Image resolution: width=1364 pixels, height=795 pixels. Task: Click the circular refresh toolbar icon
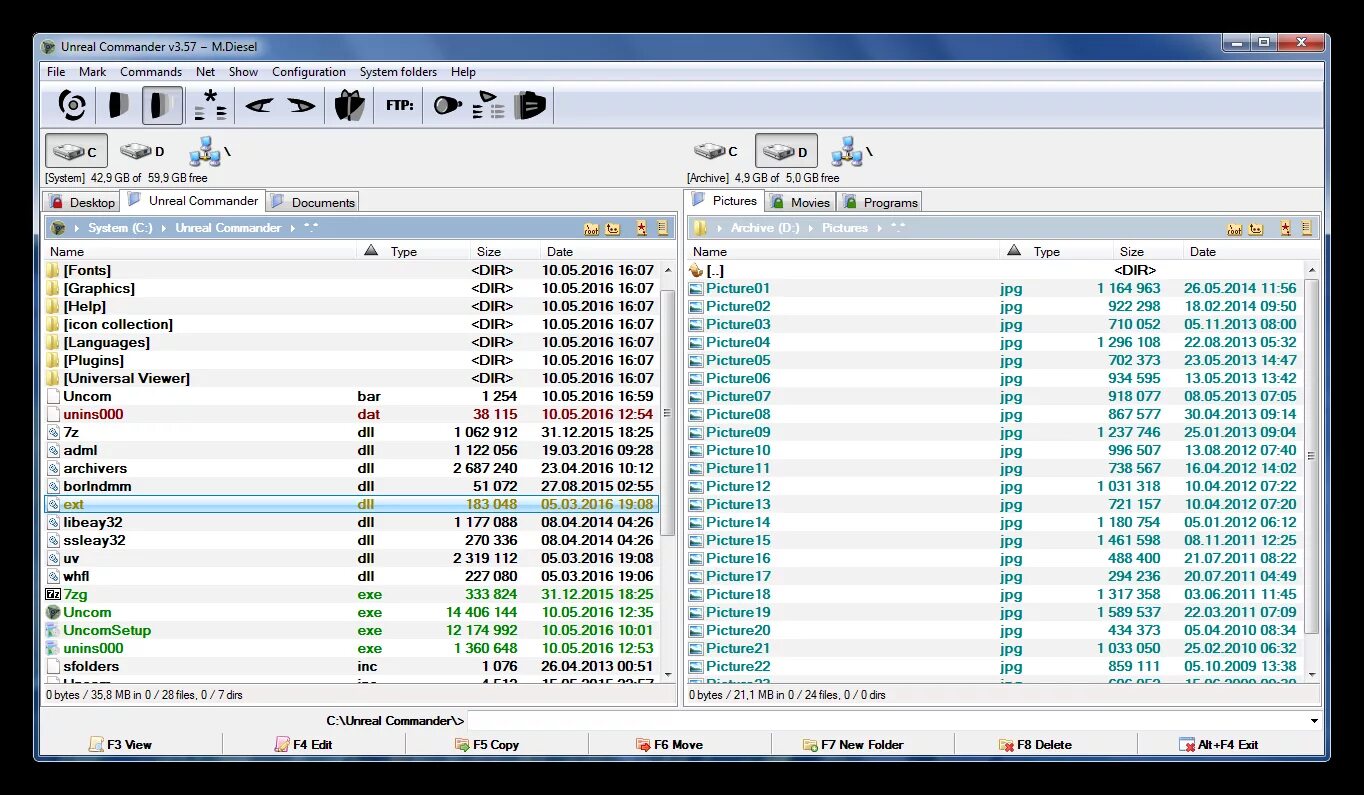[72, 104]
